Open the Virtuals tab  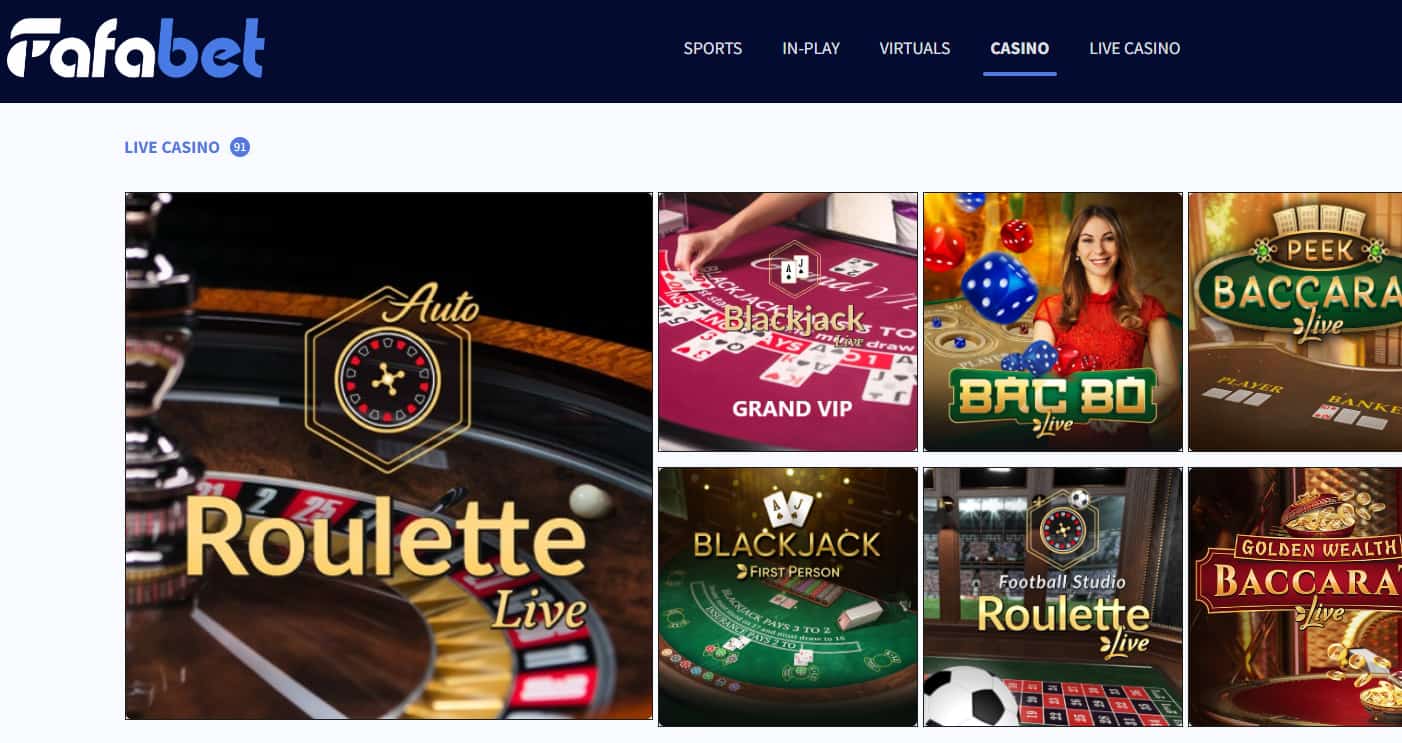(914, 48)
